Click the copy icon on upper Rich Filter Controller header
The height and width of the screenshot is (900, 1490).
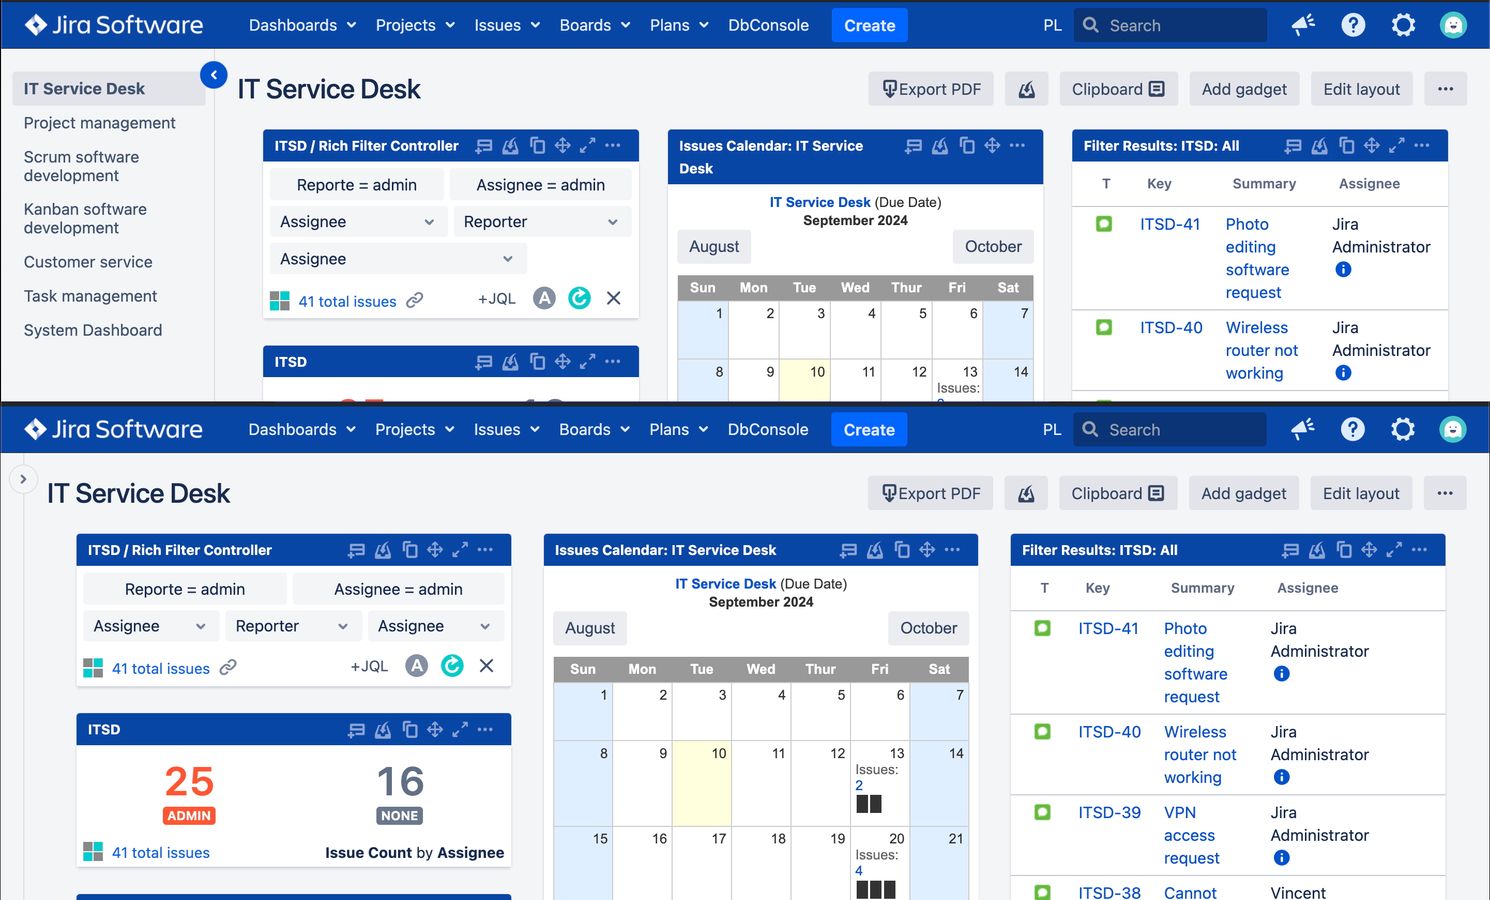[537, 146]
